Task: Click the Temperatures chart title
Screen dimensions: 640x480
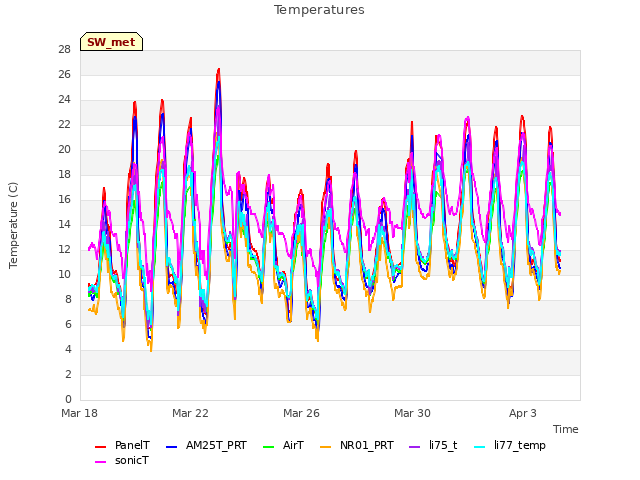Action: (319, 10)
